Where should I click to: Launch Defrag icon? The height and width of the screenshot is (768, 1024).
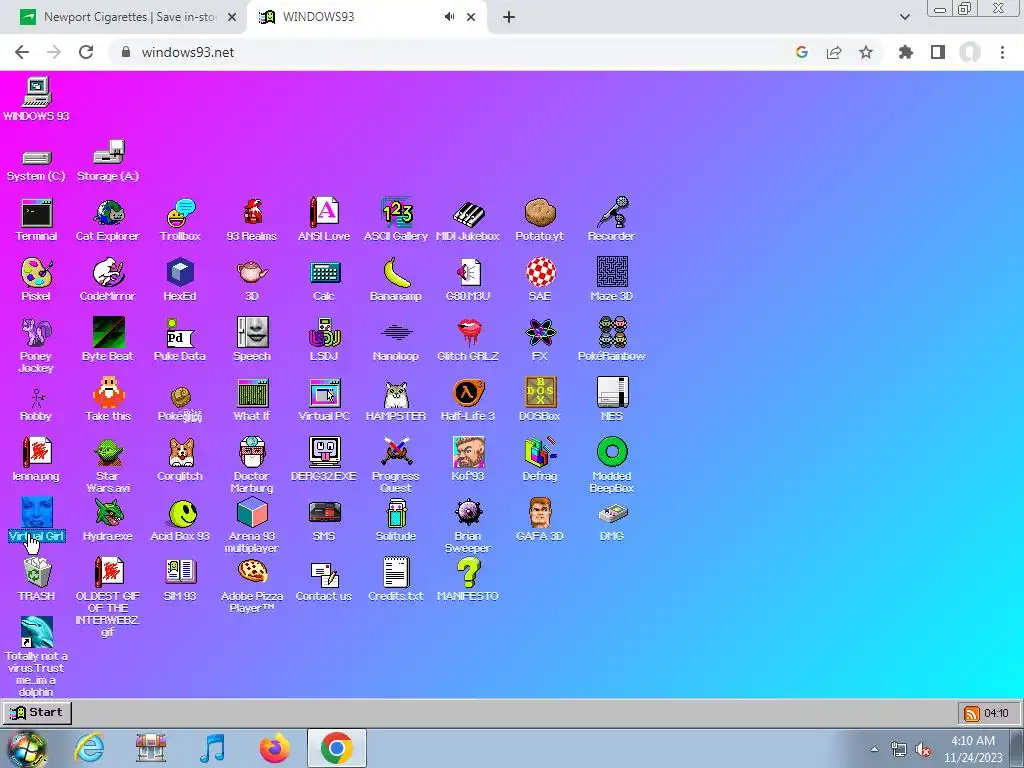pyautogui.click(x=539, y=460)
